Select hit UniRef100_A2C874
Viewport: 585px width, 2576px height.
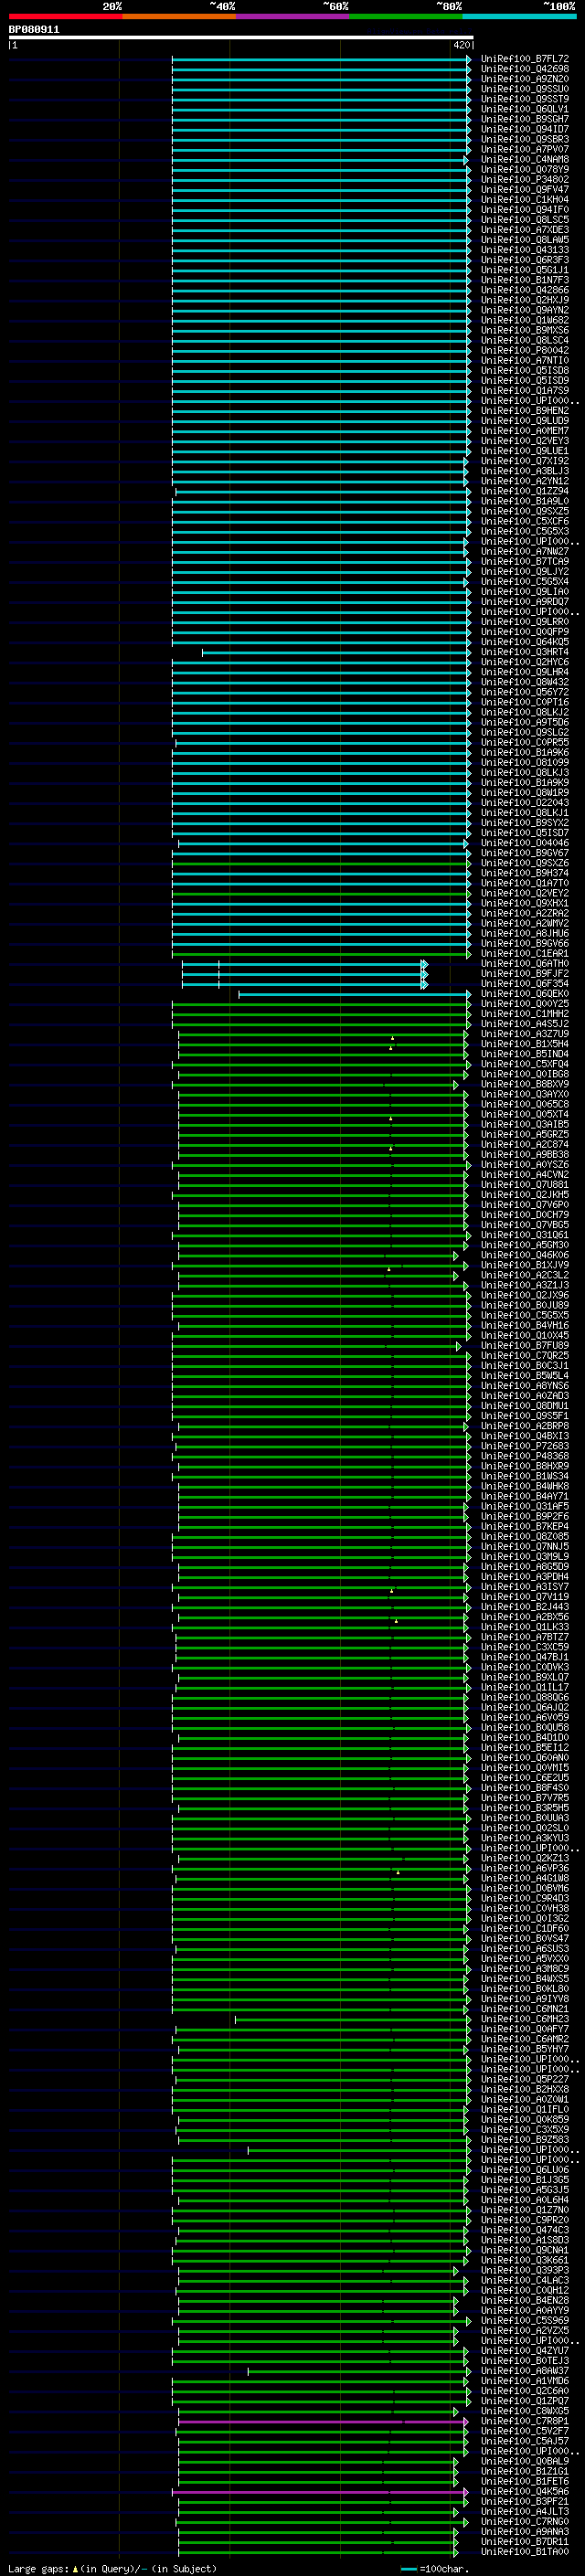pyautogui.click(x=525, y=1145)
